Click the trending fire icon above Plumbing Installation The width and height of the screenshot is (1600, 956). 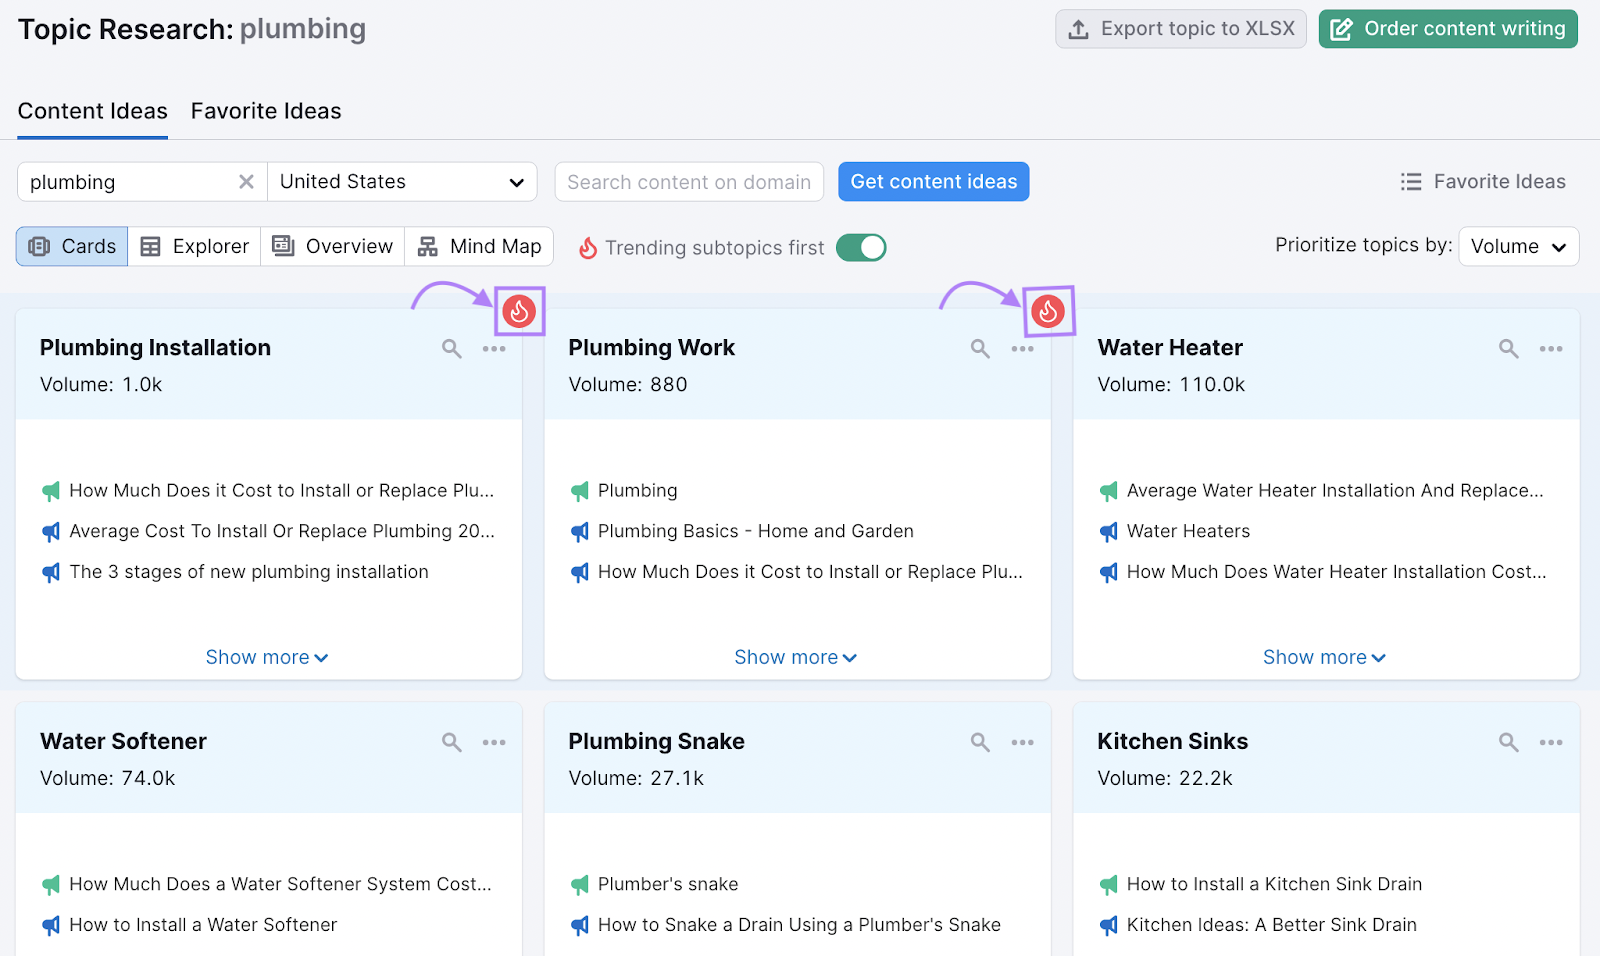pyautogui.click(x=519, y=310)
